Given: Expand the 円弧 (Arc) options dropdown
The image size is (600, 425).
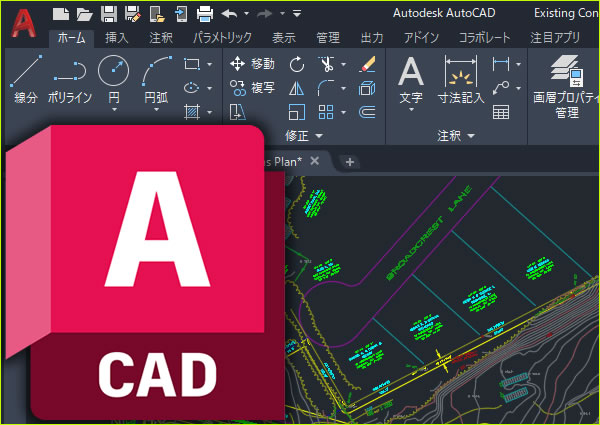Looking at the screenshot, I should coord(157,110).
